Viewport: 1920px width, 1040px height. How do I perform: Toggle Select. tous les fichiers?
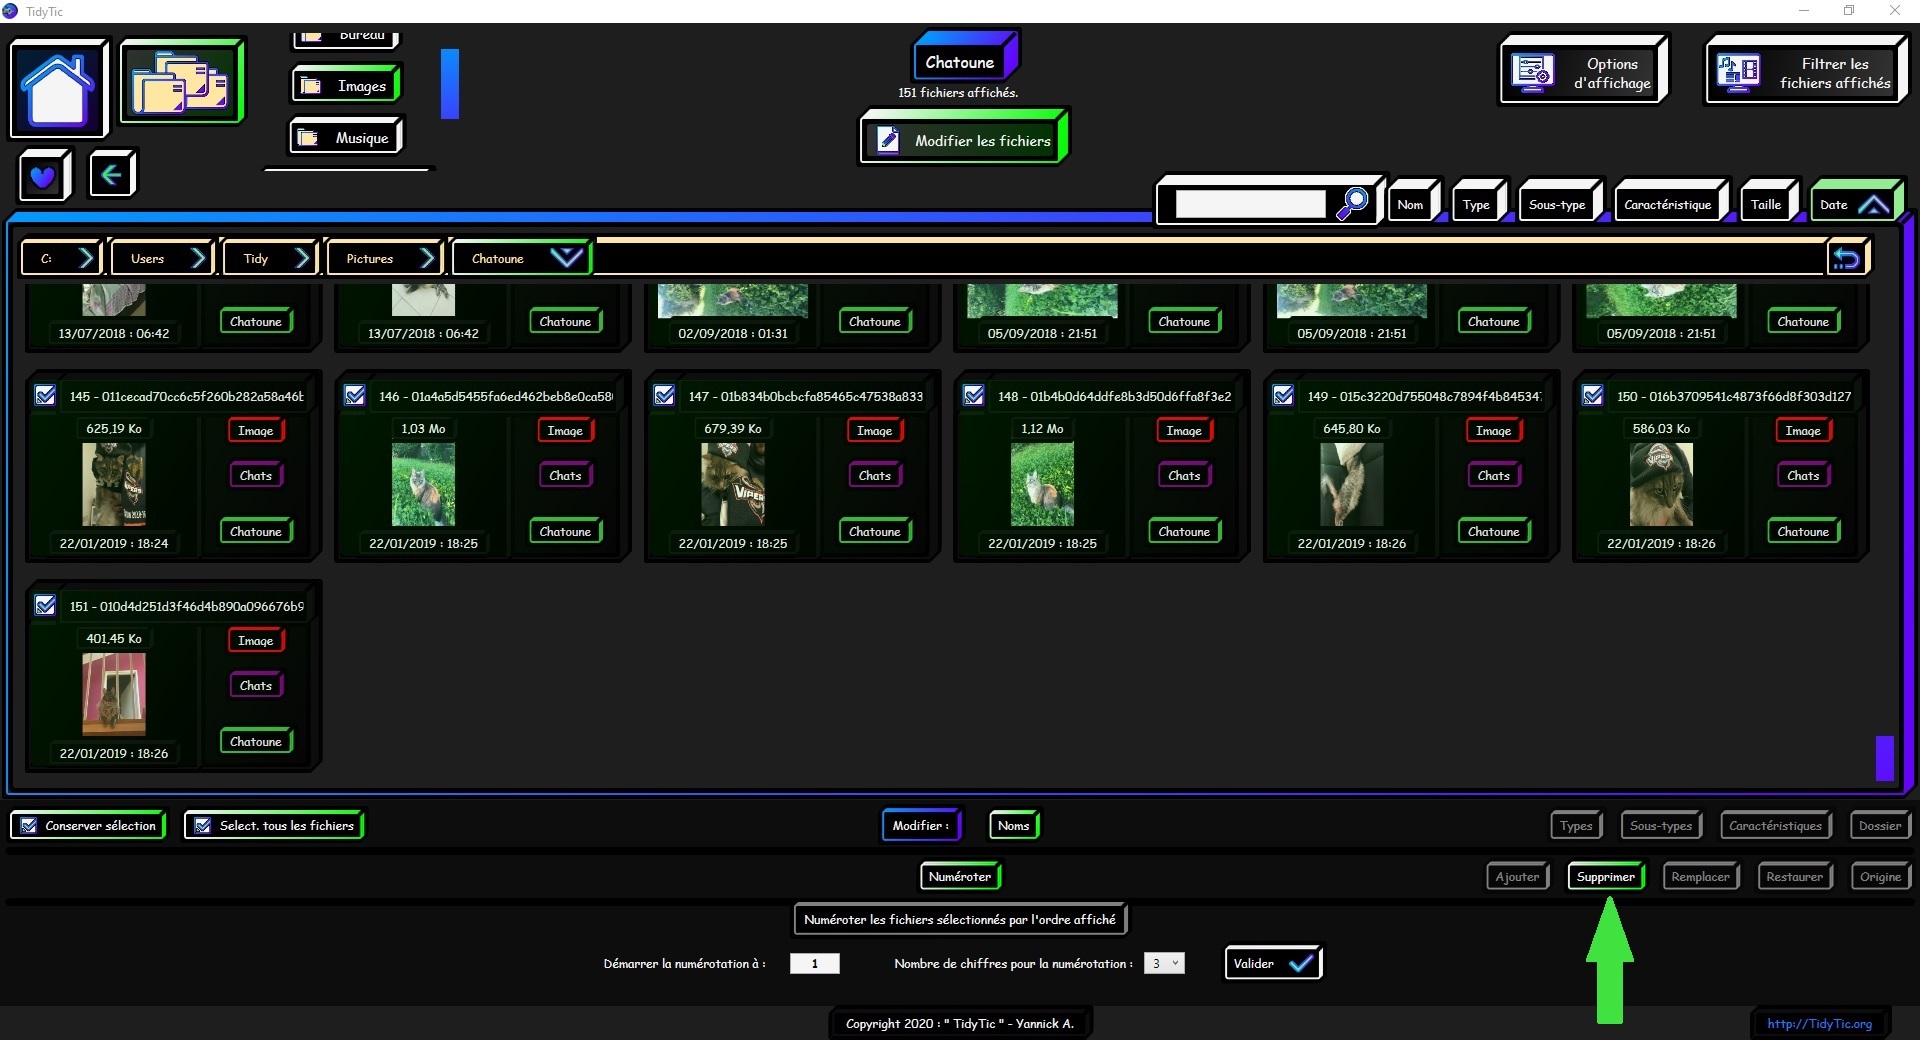pyautogui.click(x=203, y=826)
